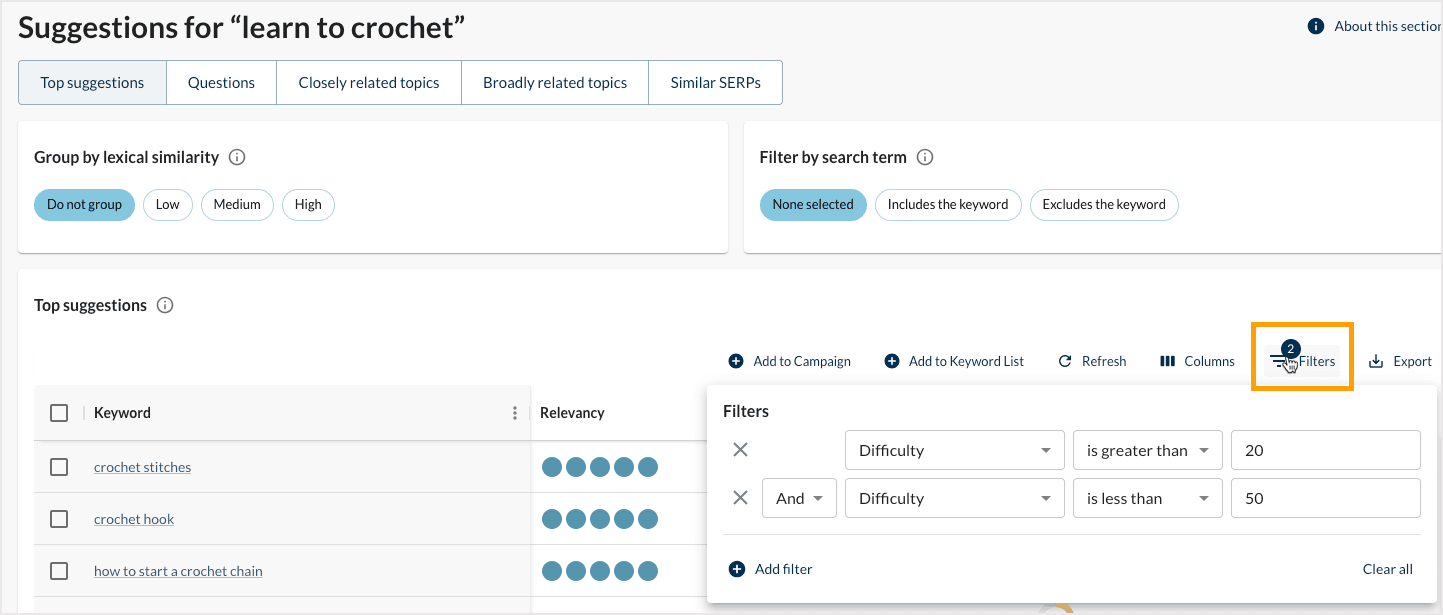
Task: Click the info icon beside About this section
Action: pyautogui.click(x=1316, y=26)
